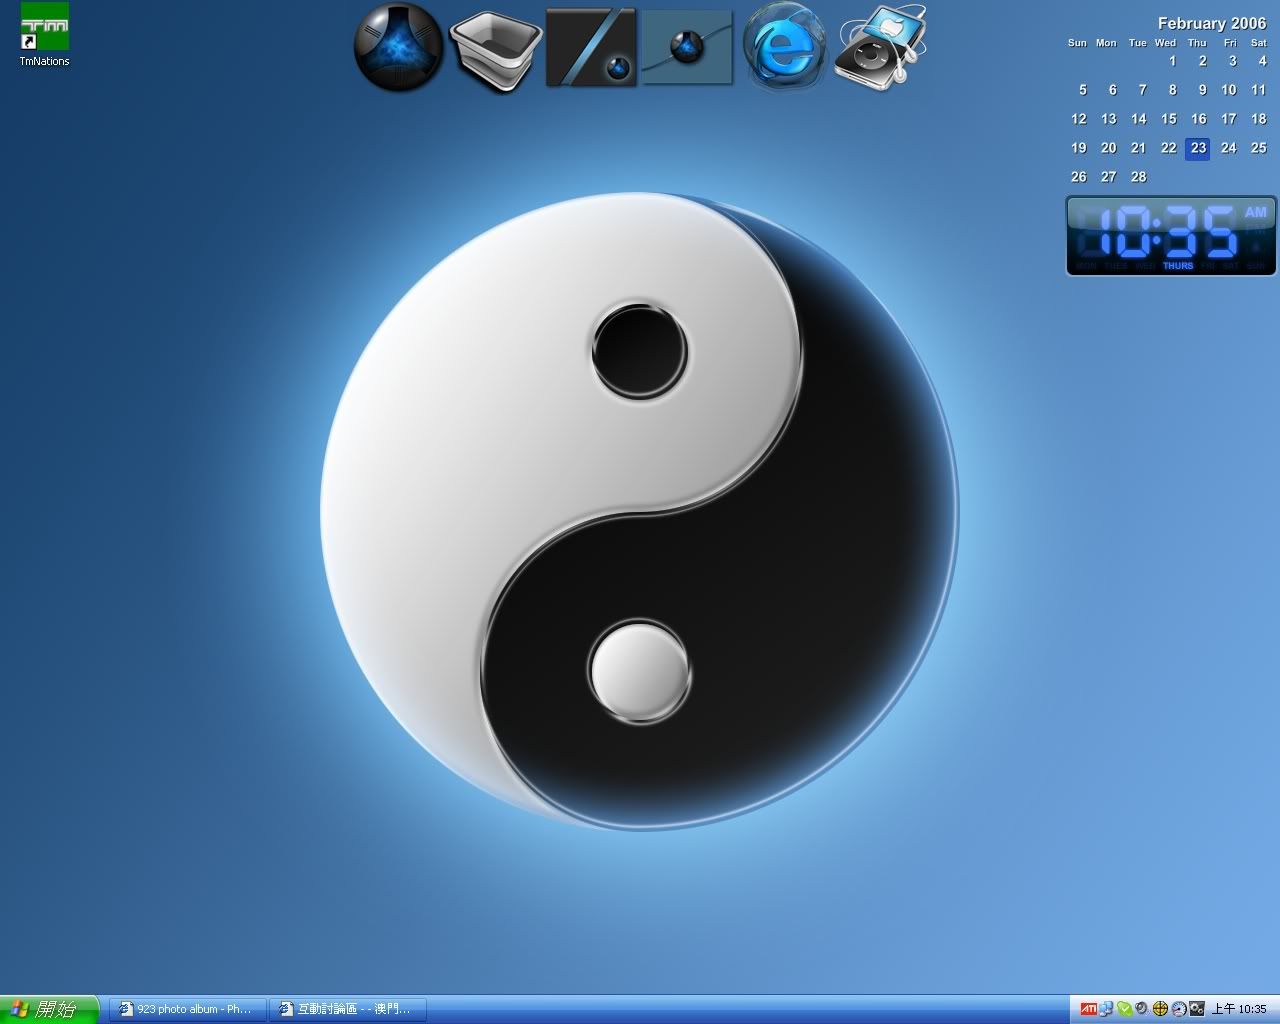Open the speedometer gauge tray icon
1280x1024 pixels.
pyautogui.click(x=1178, y=1009)
